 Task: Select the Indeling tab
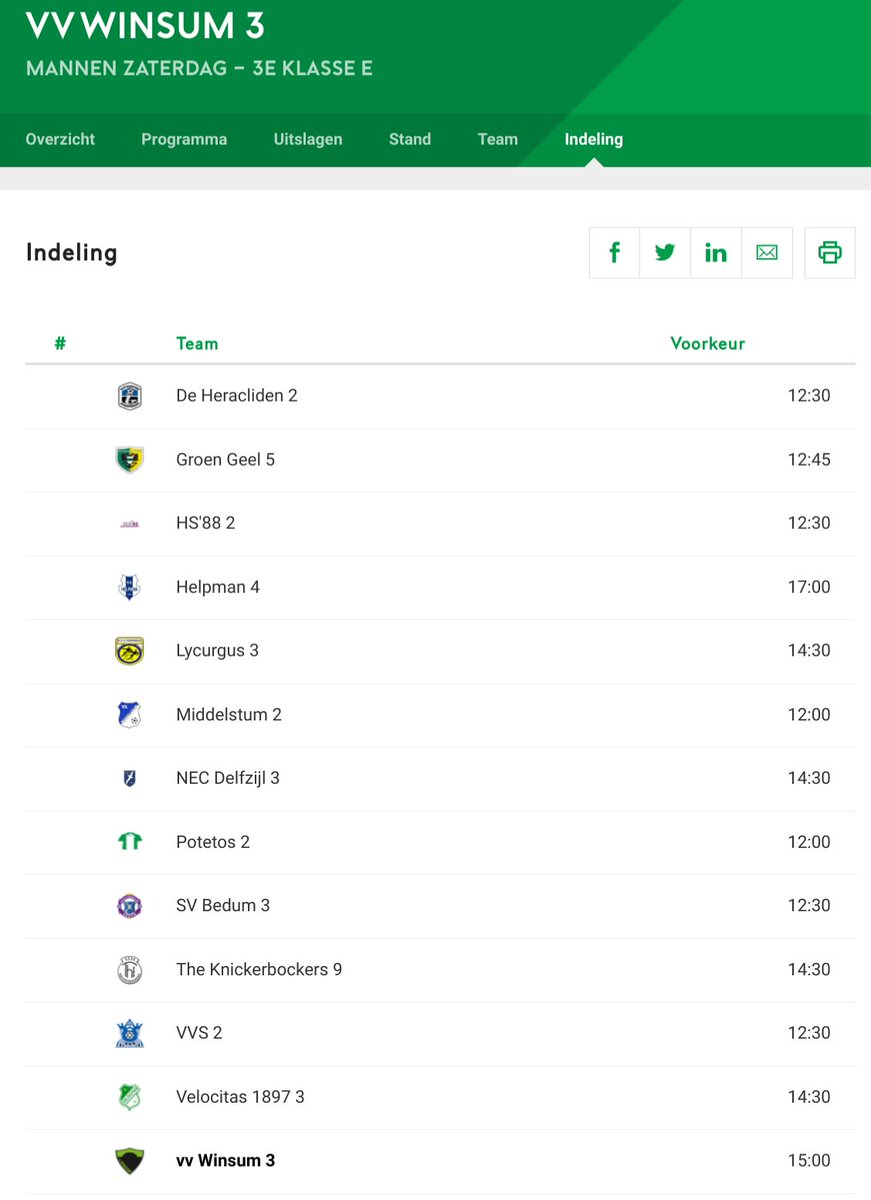[594, 139]
